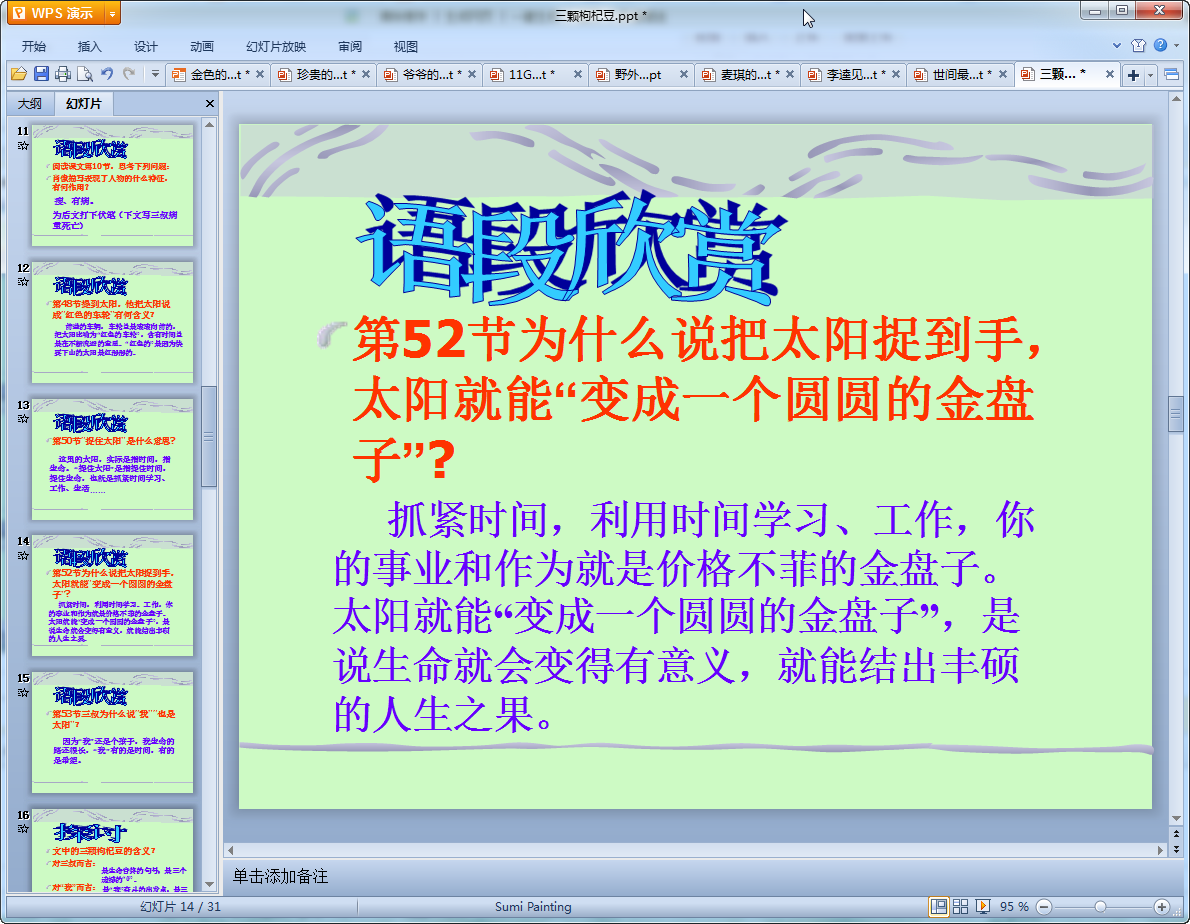Click the animation star icon under slide 12
Viewport: 1190px width, 924px height.
coord(23,282)
